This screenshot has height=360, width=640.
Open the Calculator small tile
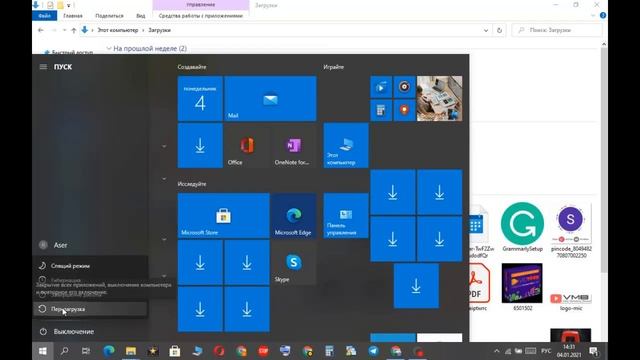[381, 110]
